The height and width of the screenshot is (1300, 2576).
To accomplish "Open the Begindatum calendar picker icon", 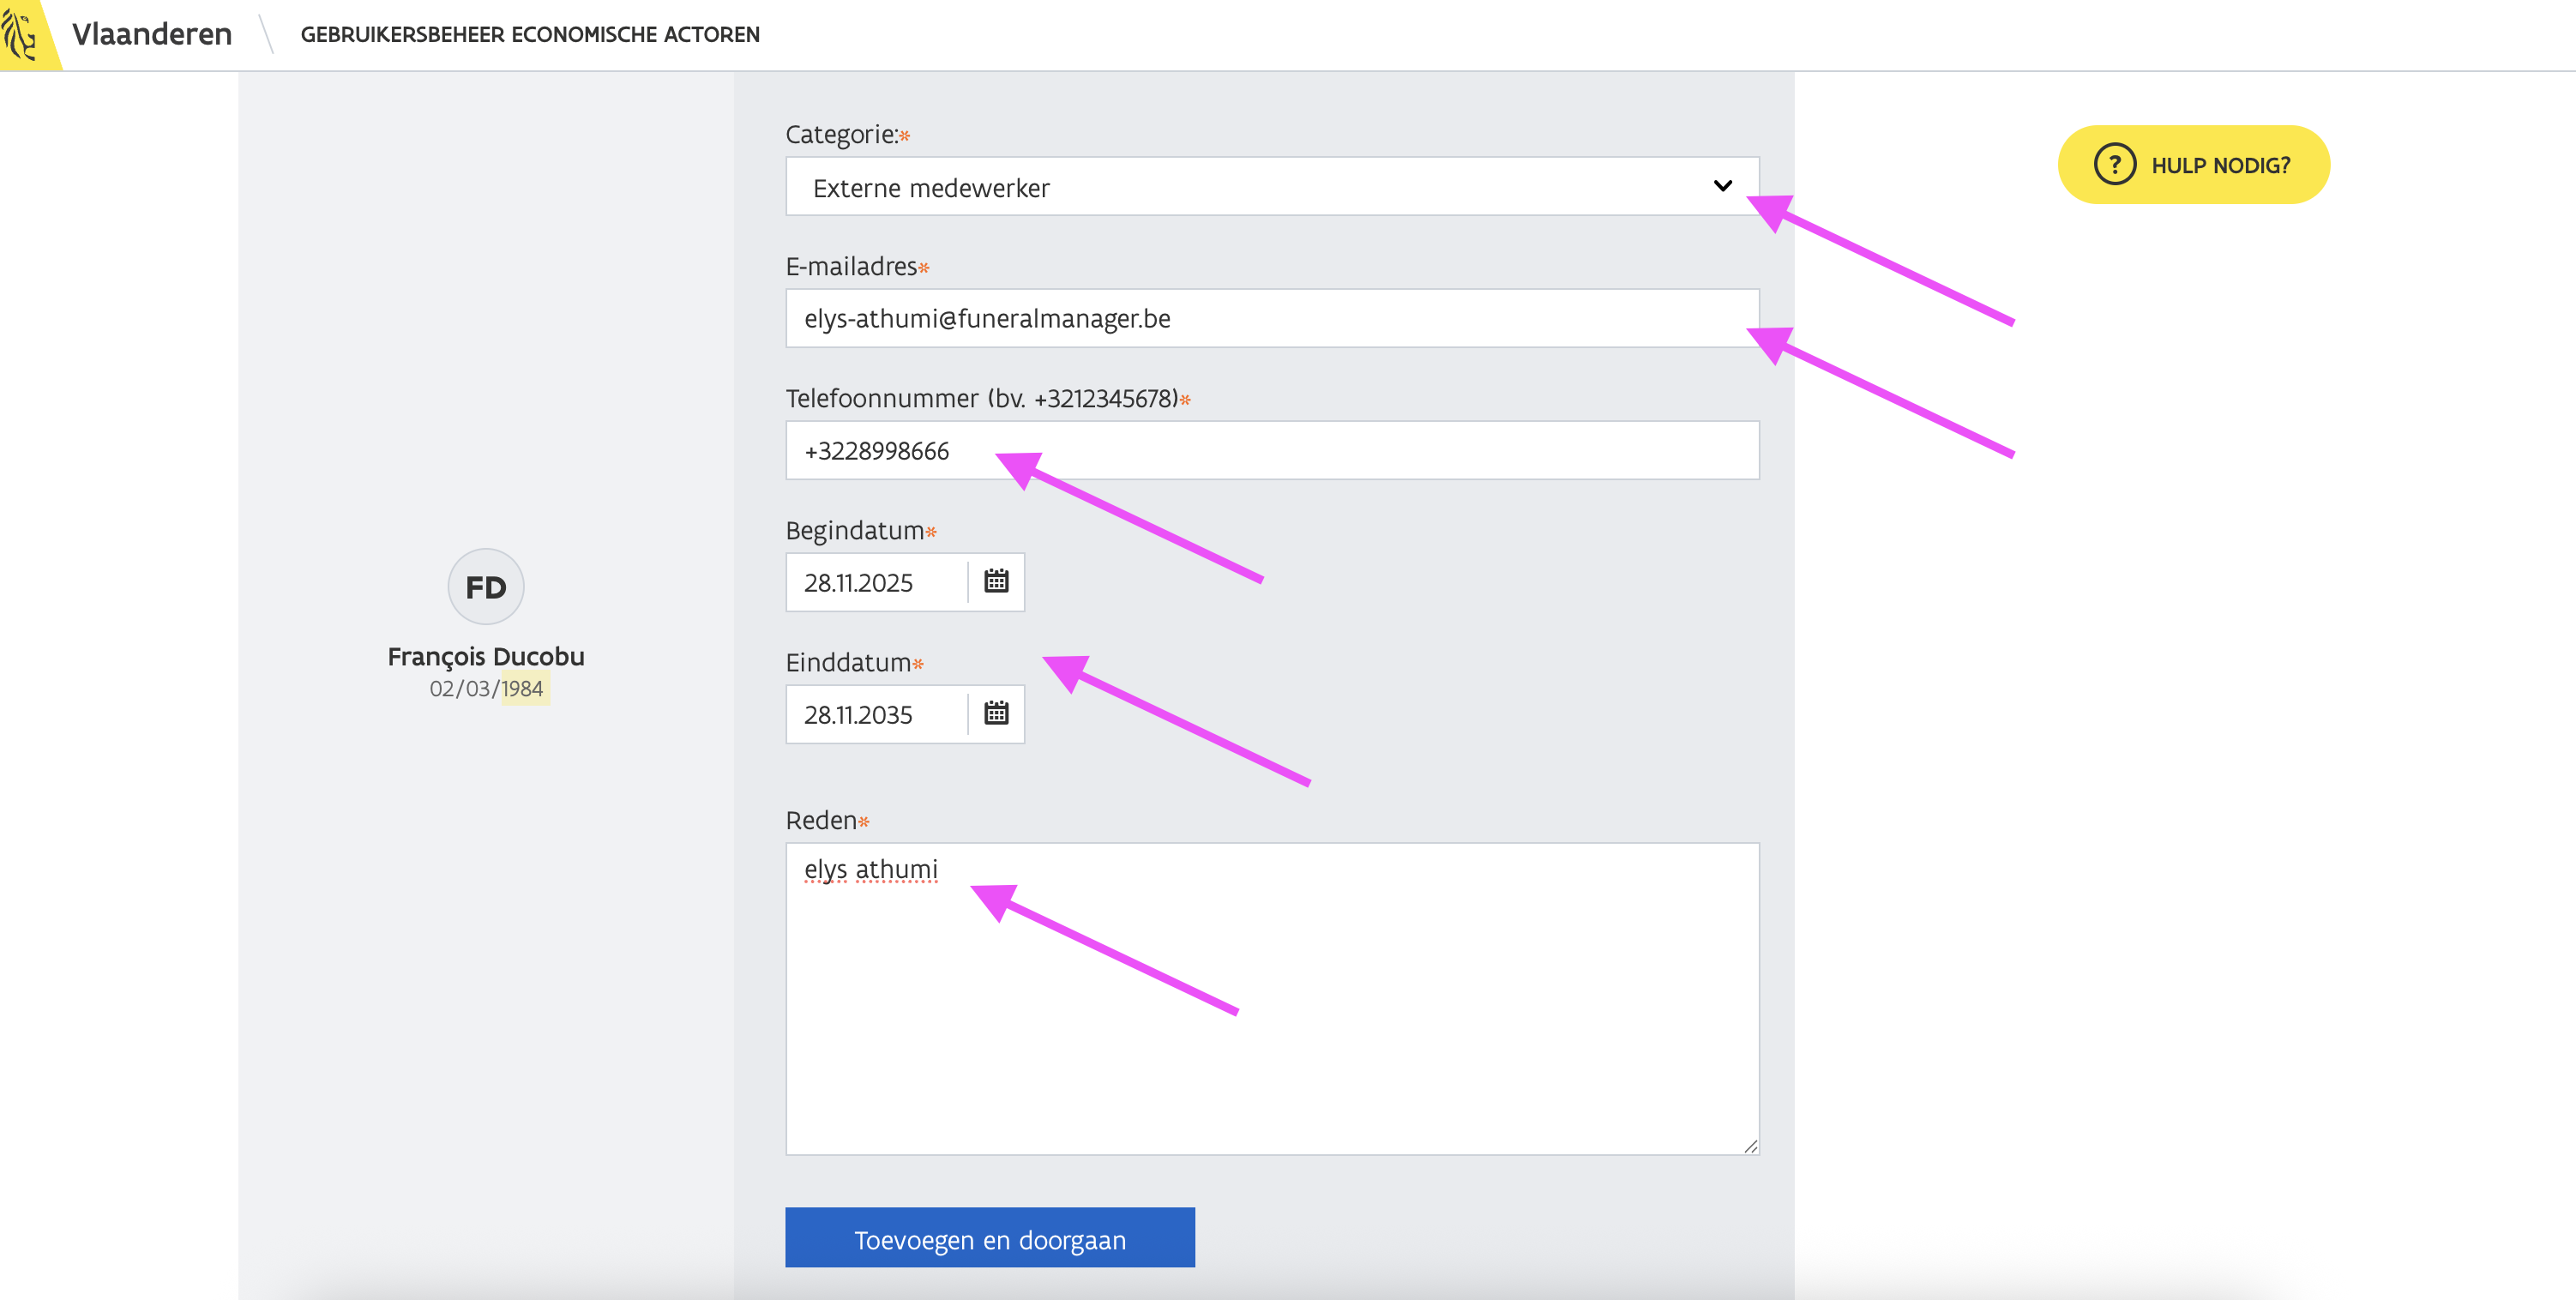I will [996, 581].
